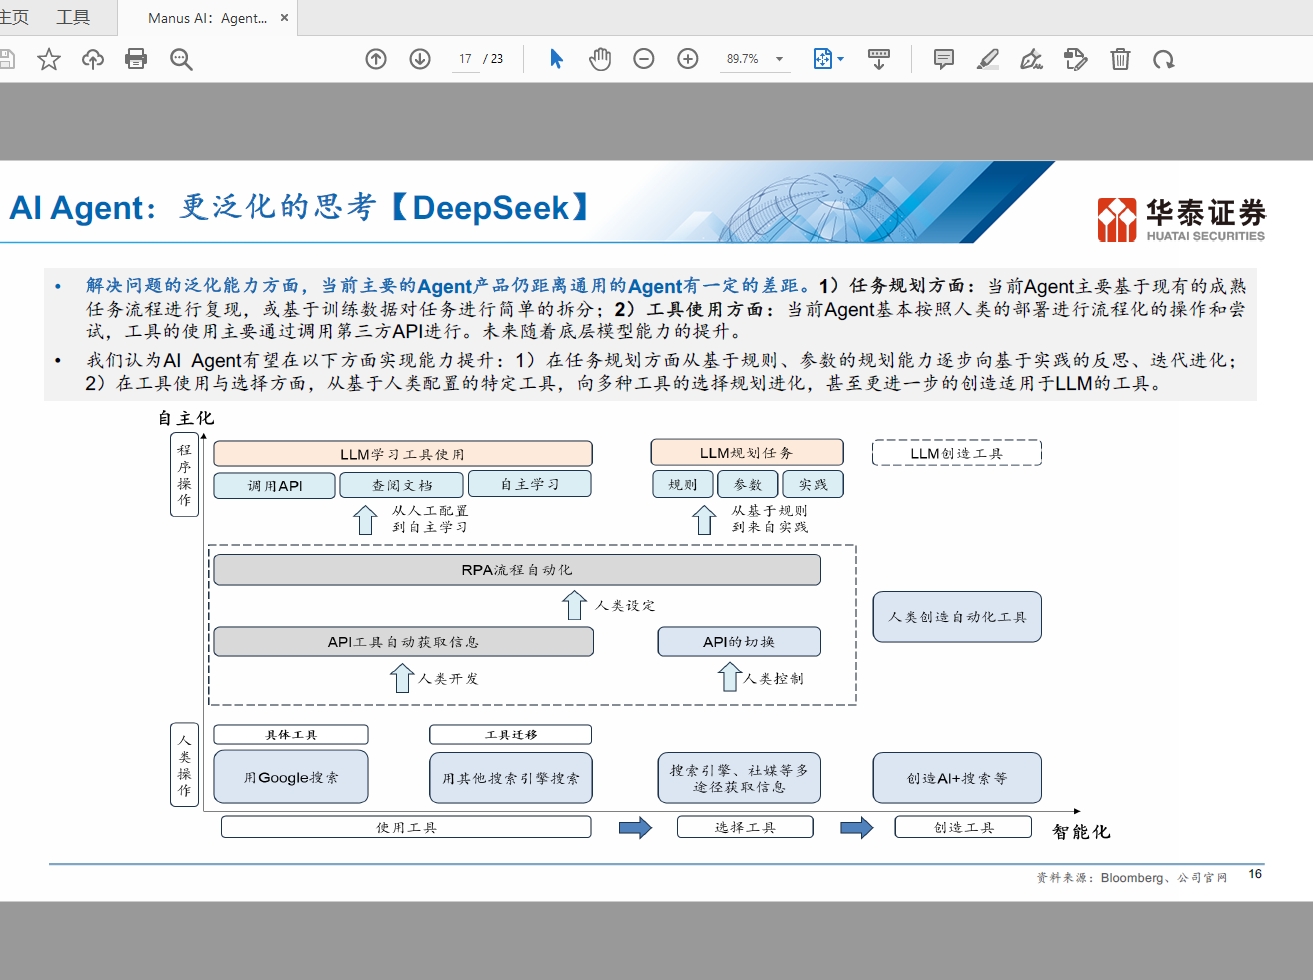The height and width of the screenshot is (980, 1313).
Task: Click the page number field showing 17
Action: point(465,60)
